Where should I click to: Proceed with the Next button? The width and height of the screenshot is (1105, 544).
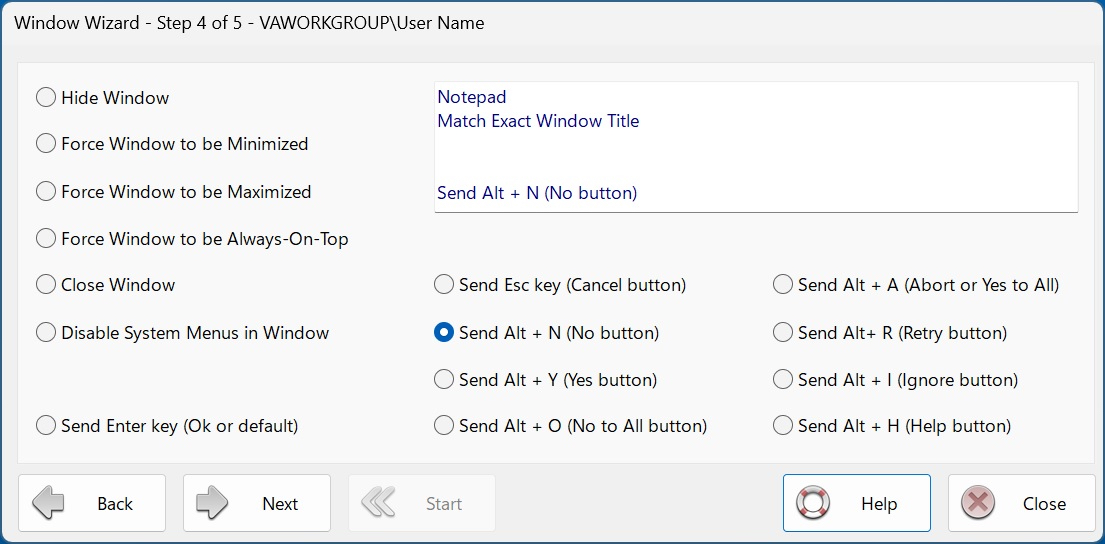tap(257, 503)
